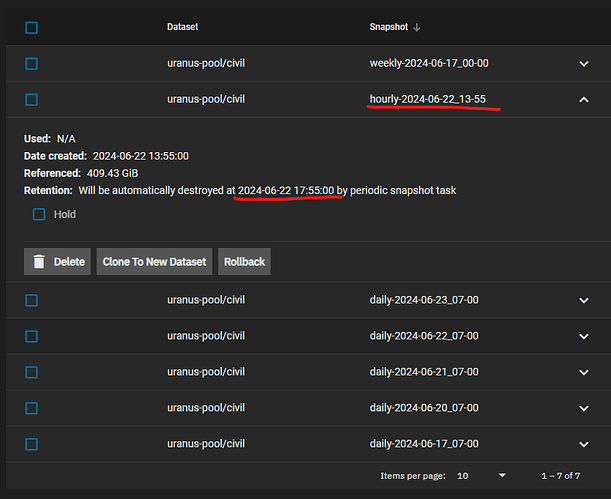This screenshot has width=611, height=499.
Task: Select the hourly-2024-06-22_13-55 snapshot checkbox
Action: [31, 99]
